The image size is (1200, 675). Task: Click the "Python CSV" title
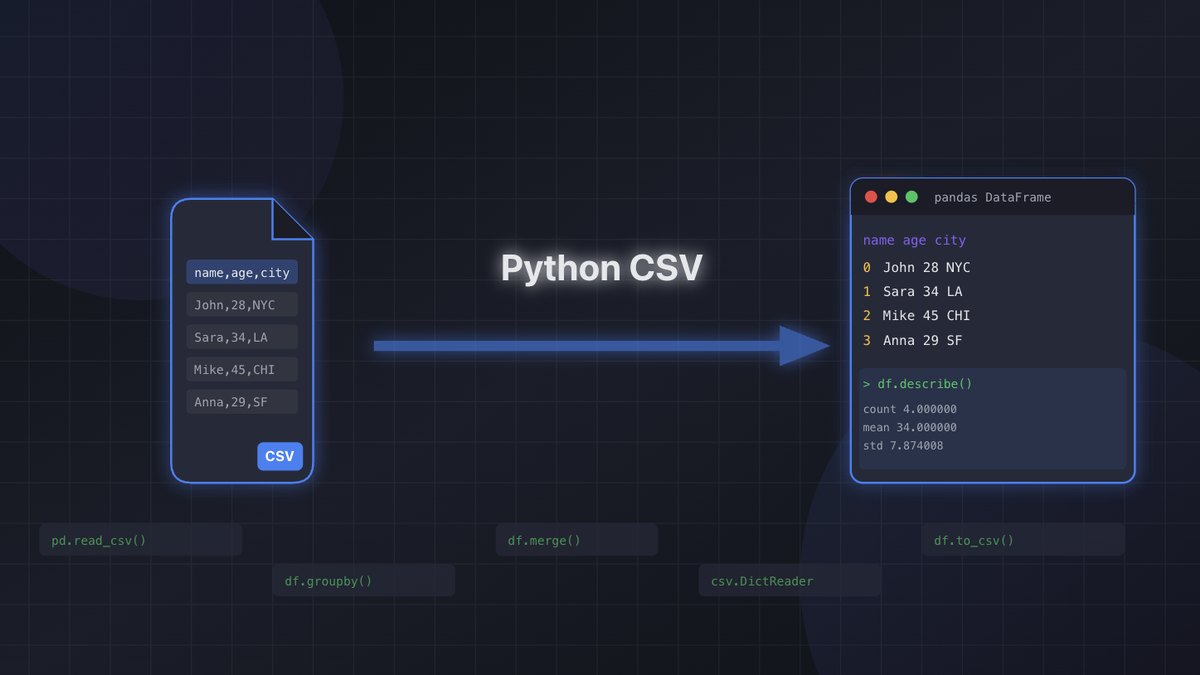601,268
